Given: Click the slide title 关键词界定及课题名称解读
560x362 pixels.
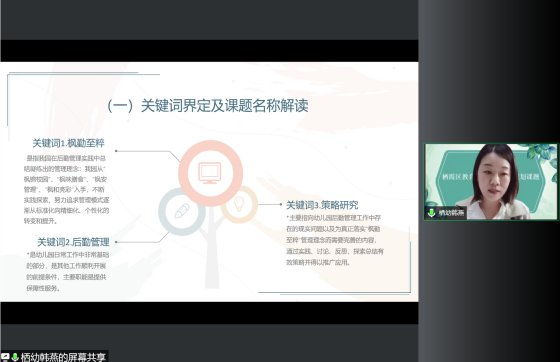Looking at the screenshot, I should pyautogui.click(x=208, y=106).
